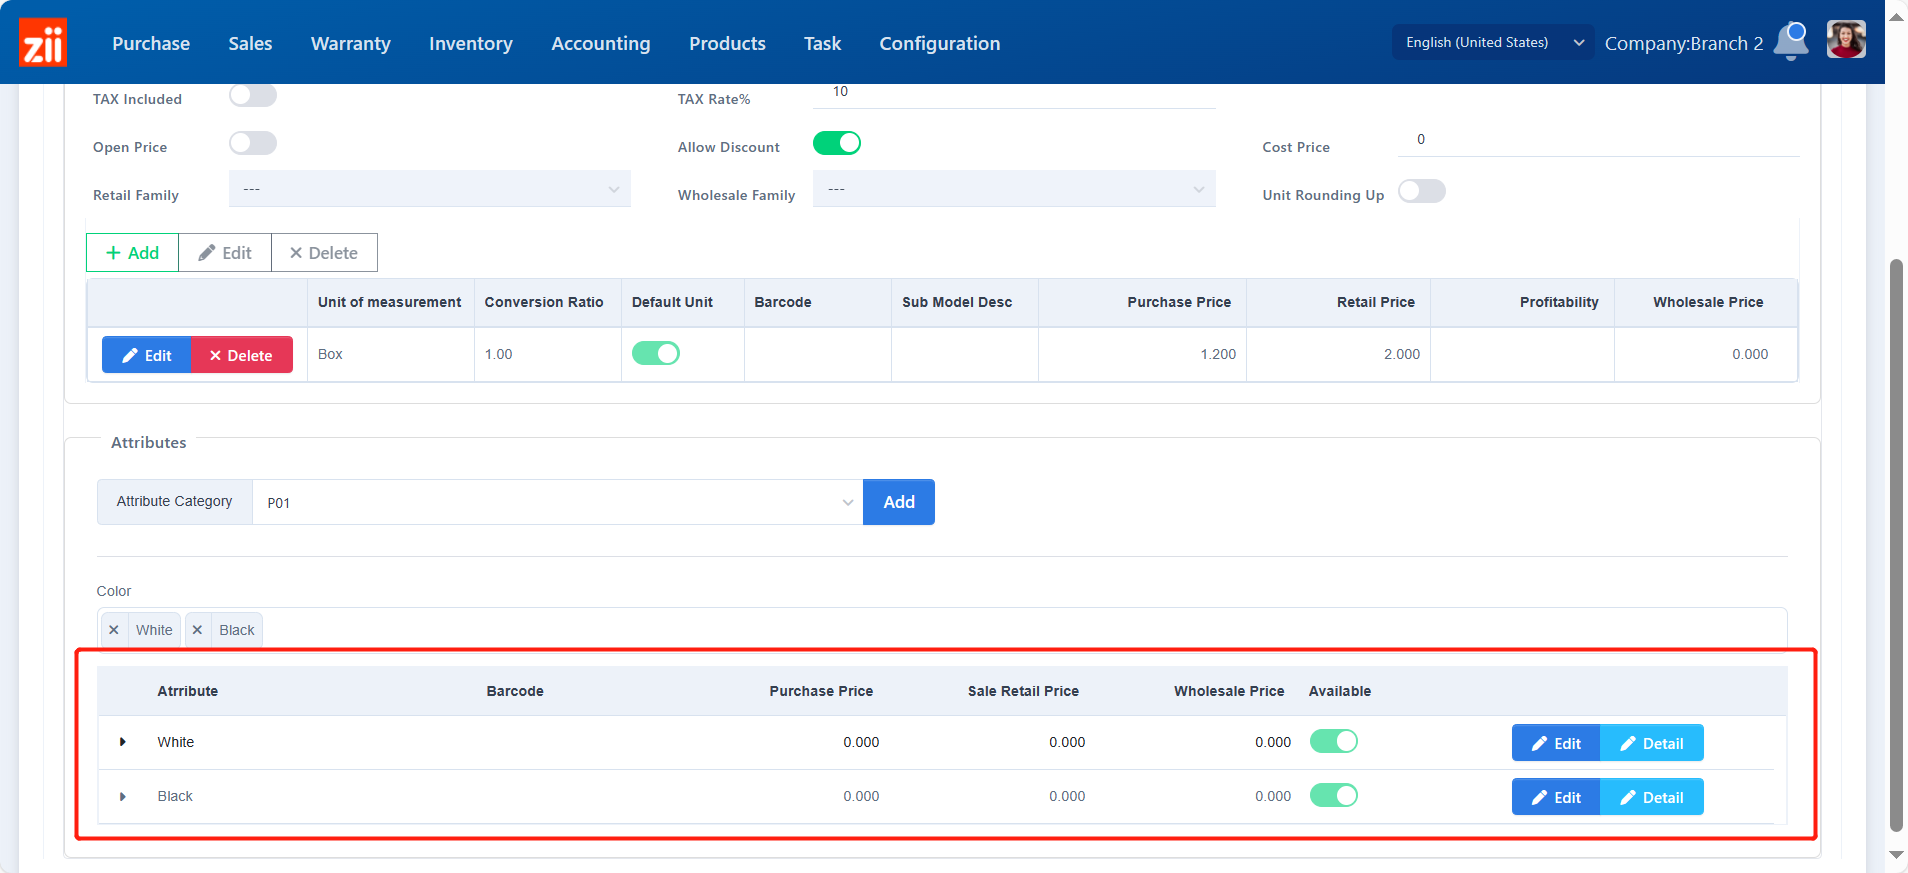Expand the White attribute row
Viewport: 1908px width, 873px height.
pyautogui.click(x=123, y=742)
